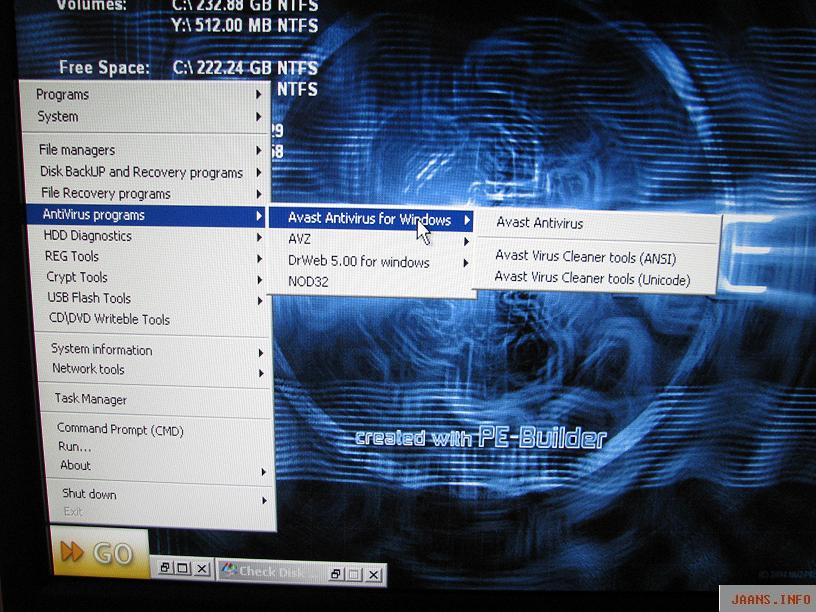The image size is (816, 612).
Task: Expand the System submenu arrow
Action: (258, 117)
